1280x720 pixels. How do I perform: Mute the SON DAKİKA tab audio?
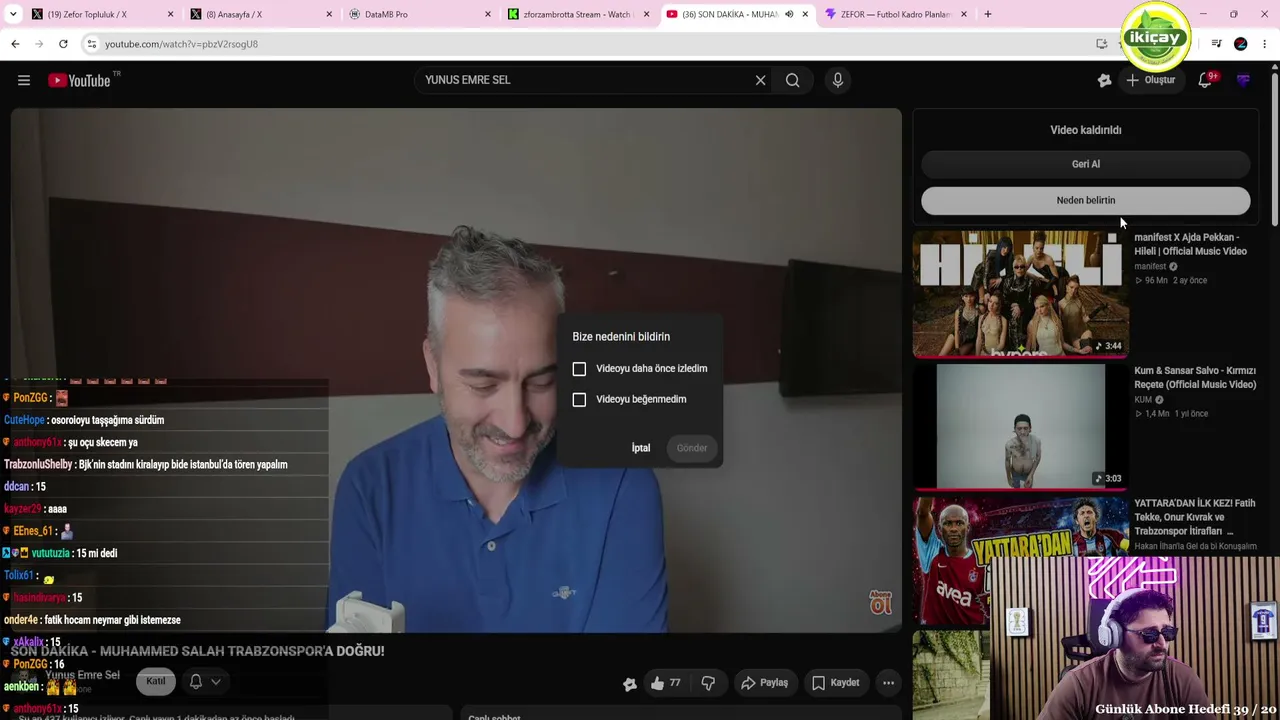click(x=789, y=15)
